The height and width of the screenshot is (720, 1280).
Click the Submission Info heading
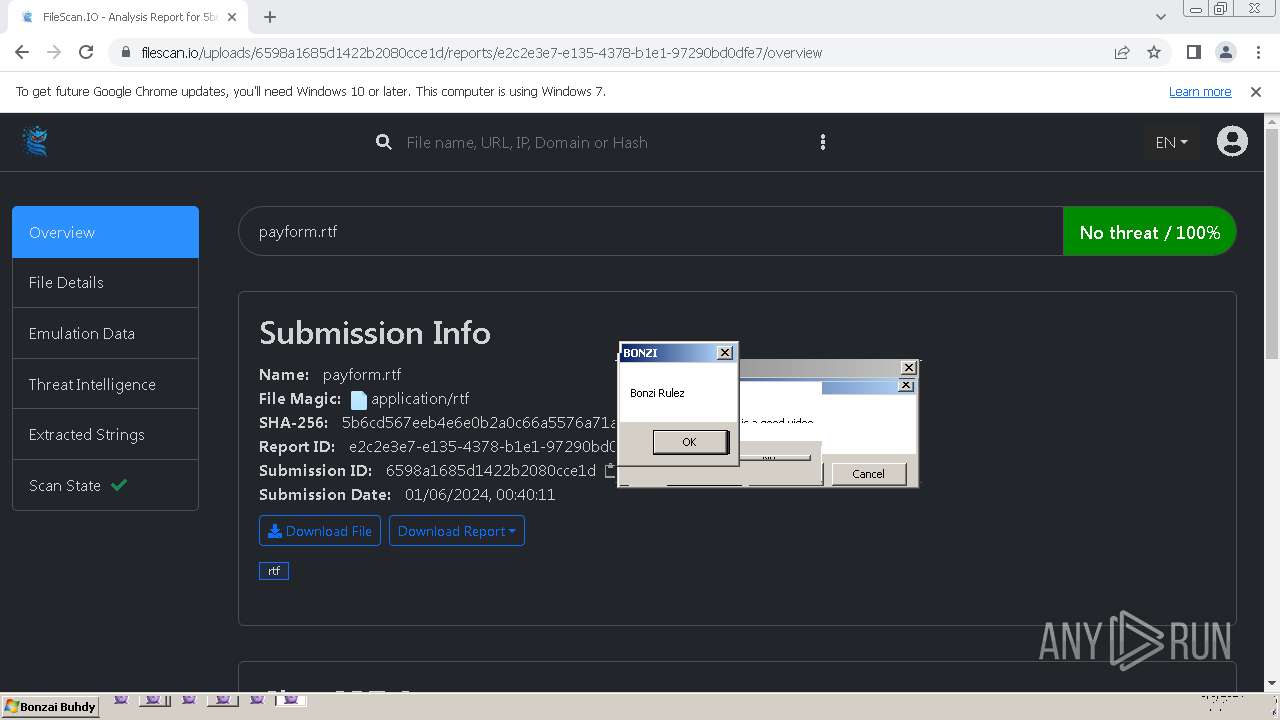pyautogui.click(x=375, y=333)
